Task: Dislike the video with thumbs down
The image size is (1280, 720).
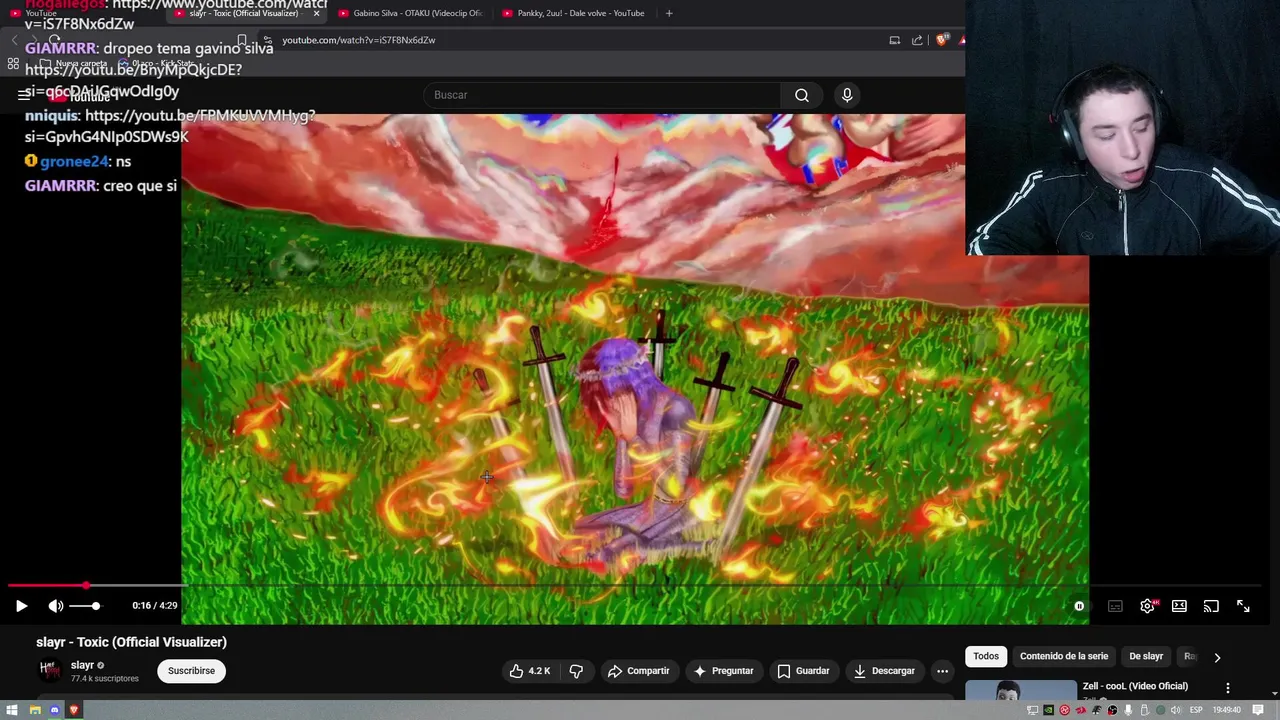Action: pyautogui.click(x=576, y=671)
